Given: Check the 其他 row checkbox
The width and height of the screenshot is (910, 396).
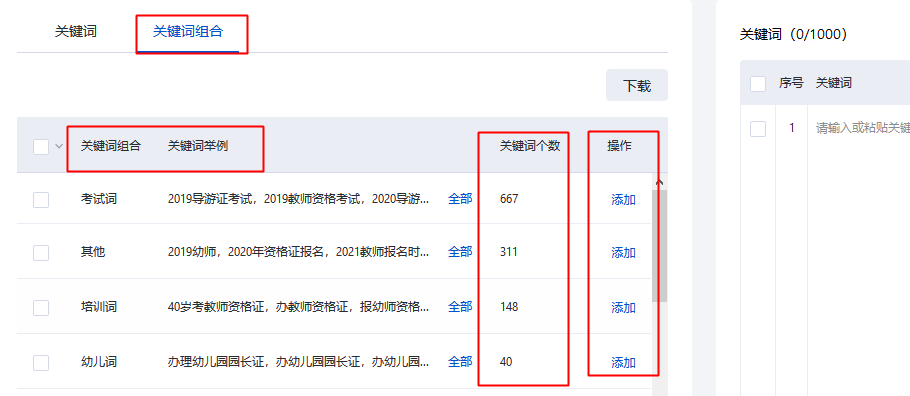Looking at the screenshot, I should [x=41, y=253].
